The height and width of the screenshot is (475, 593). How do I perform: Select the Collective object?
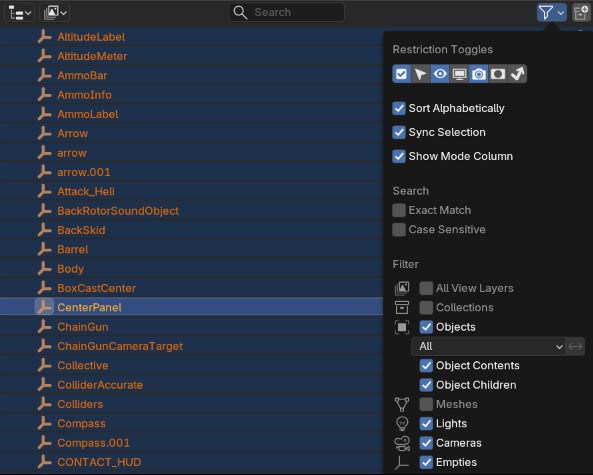point(83,365)
